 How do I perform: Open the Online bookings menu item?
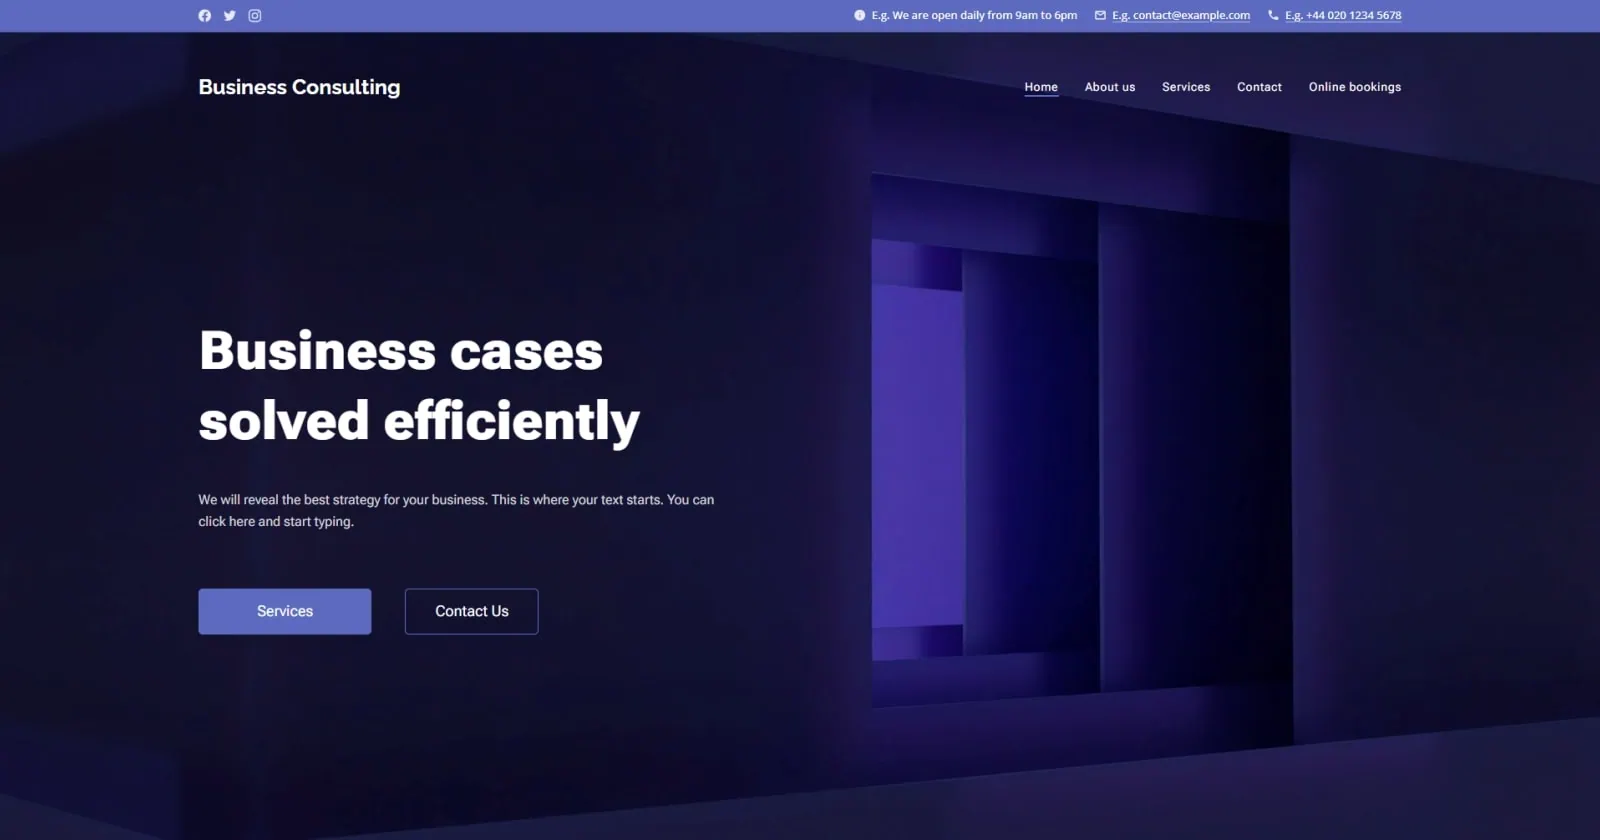click(x=1354, y=87)
